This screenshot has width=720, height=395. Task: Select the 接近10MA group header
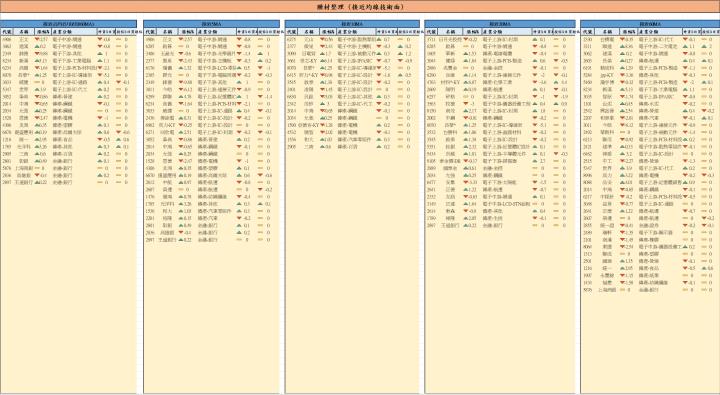pos(352,24)
